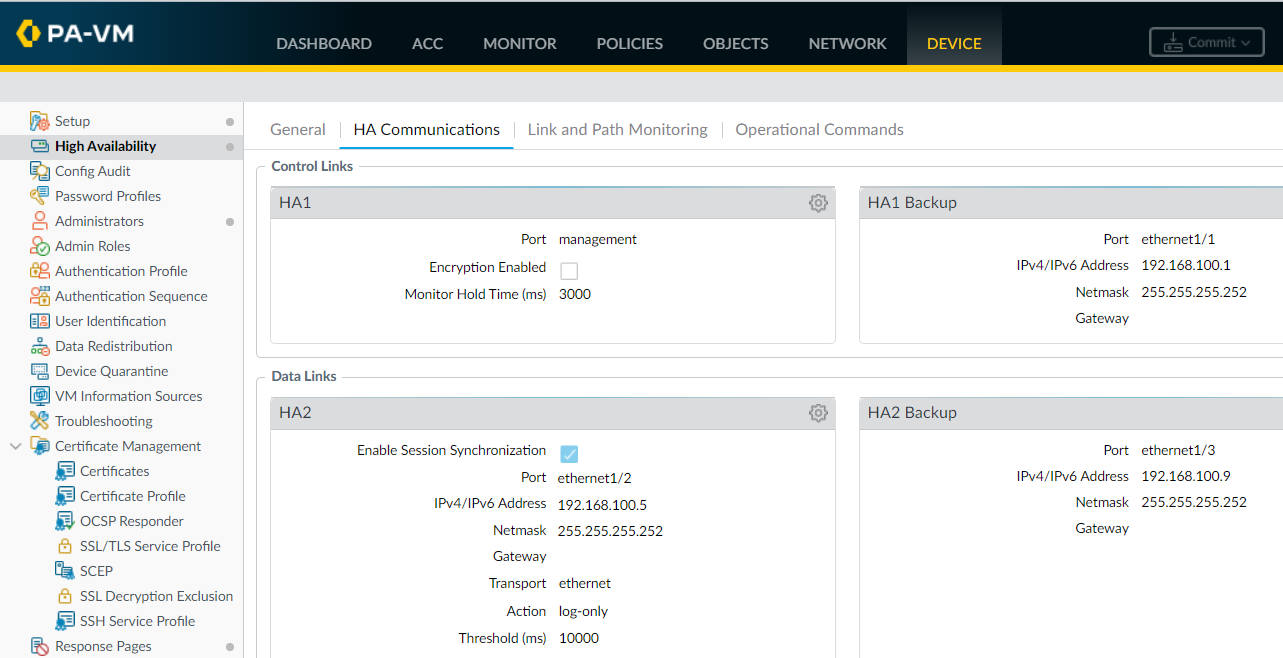The height and width of the screenshot is (658, 1283).
Task: Open the HA2 edit gear
Action: tap(818, 412)
